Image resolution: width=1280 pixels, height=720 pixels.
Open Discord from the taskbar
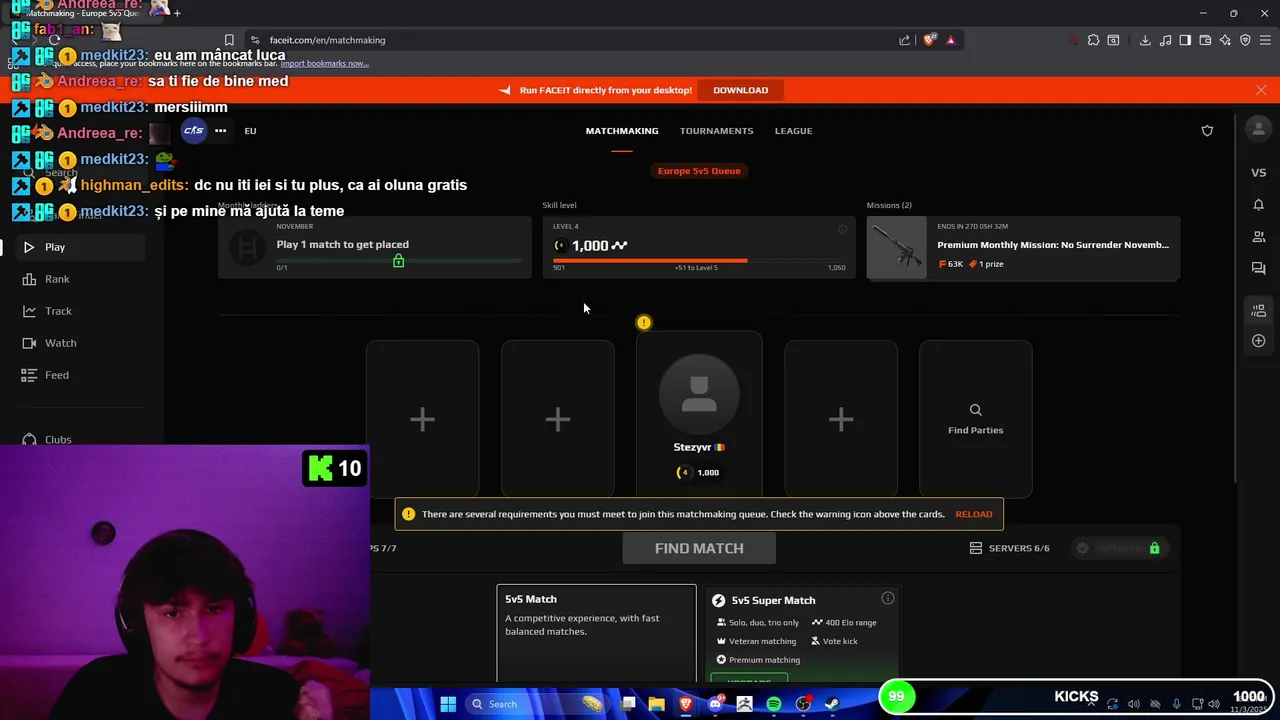click(x=715, y=704)
